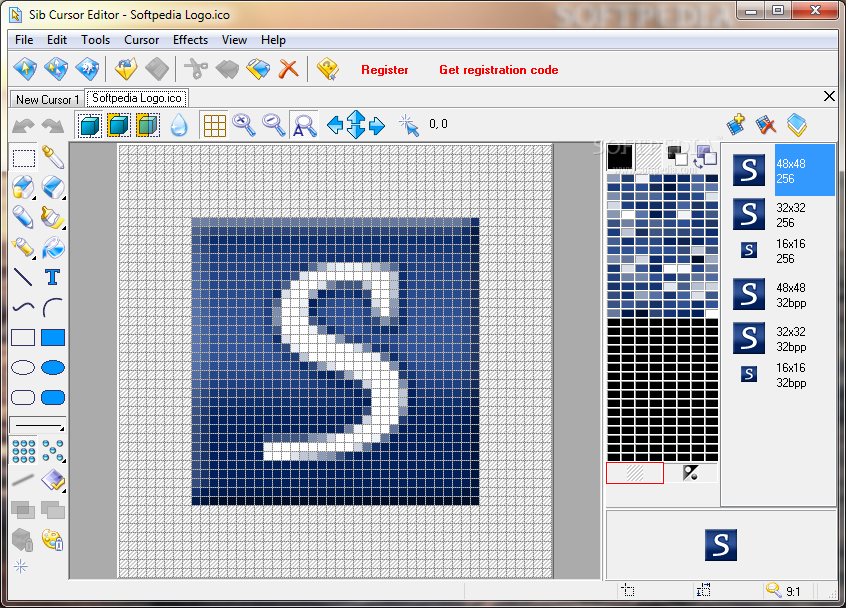Switch to the Softpedia Logo.ico tab
The width and height of the screenshot is (846, 608).
tap(137, 98)
